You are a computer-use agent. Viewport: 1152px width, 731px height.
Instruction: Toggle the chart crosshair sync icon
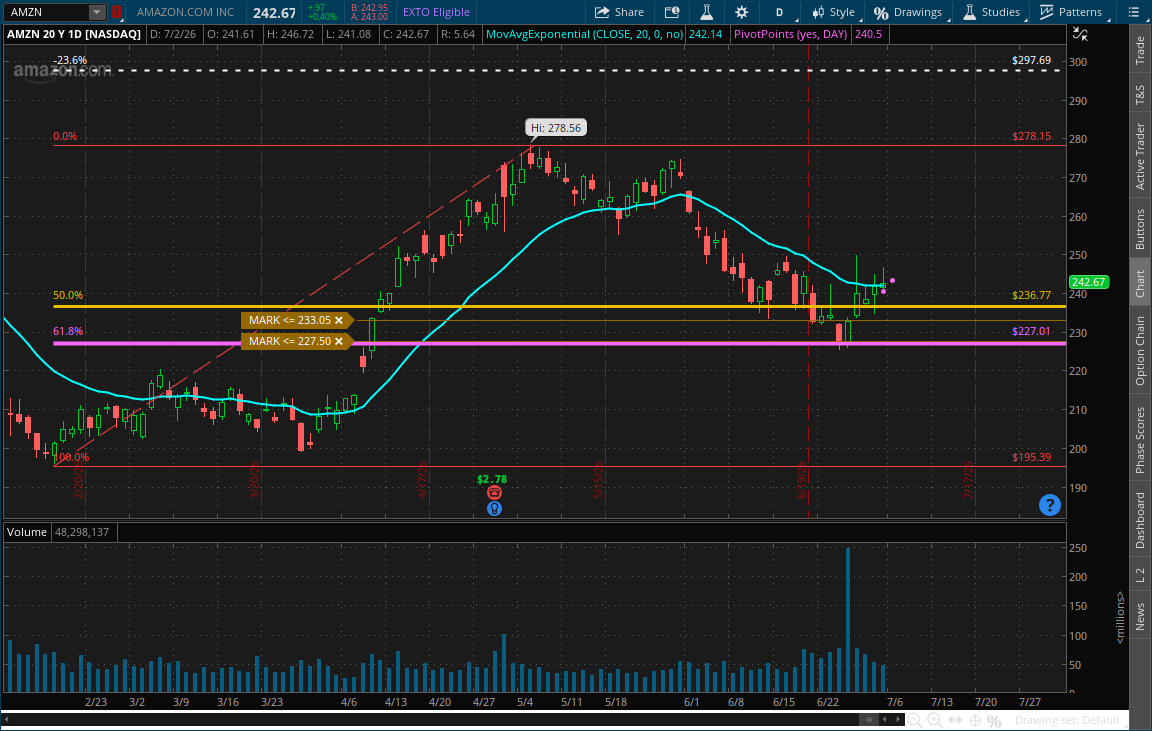click(1080, 34)
